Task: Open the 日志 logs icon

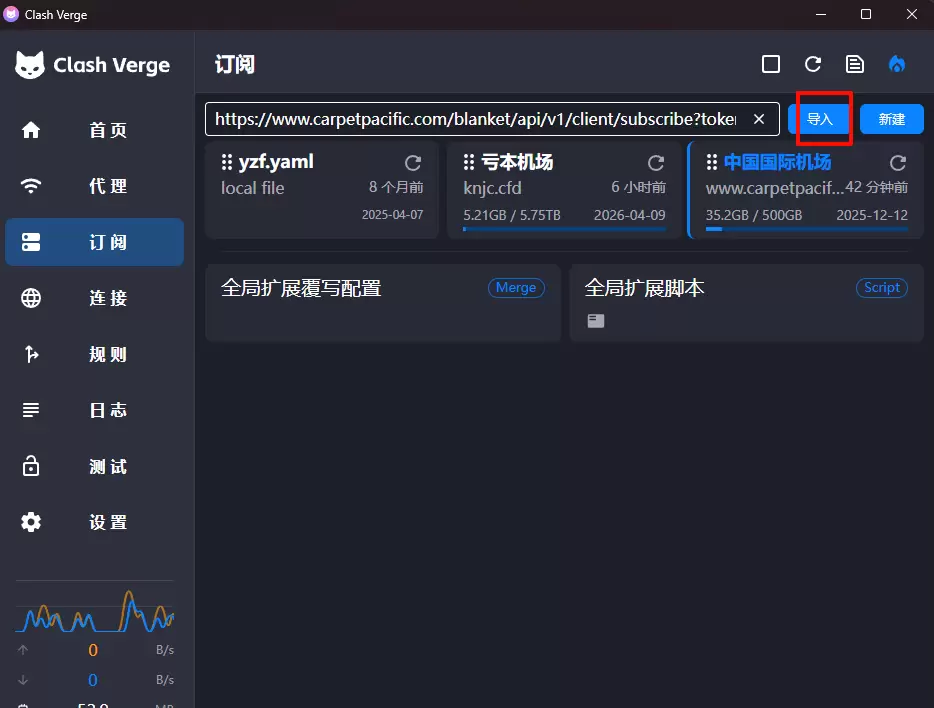Action: point(30,410)
